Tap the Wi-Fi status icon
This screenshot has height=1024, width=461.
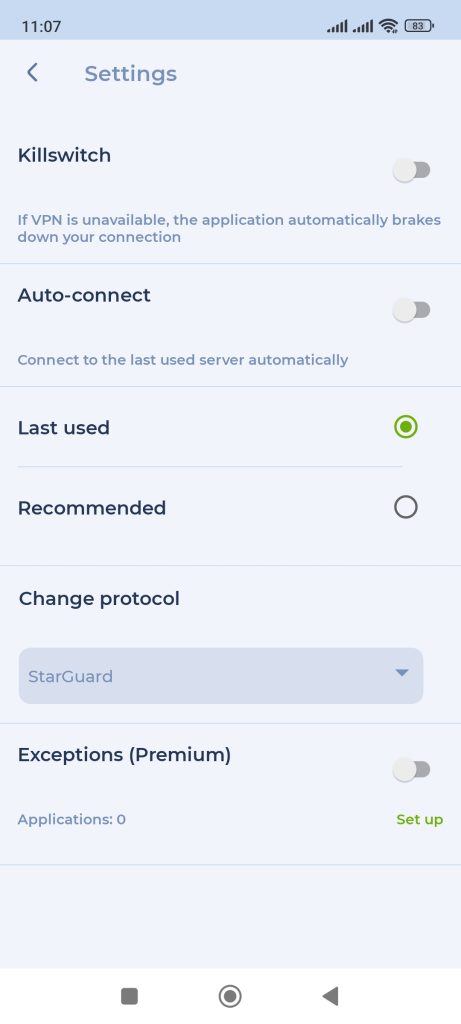389,26
